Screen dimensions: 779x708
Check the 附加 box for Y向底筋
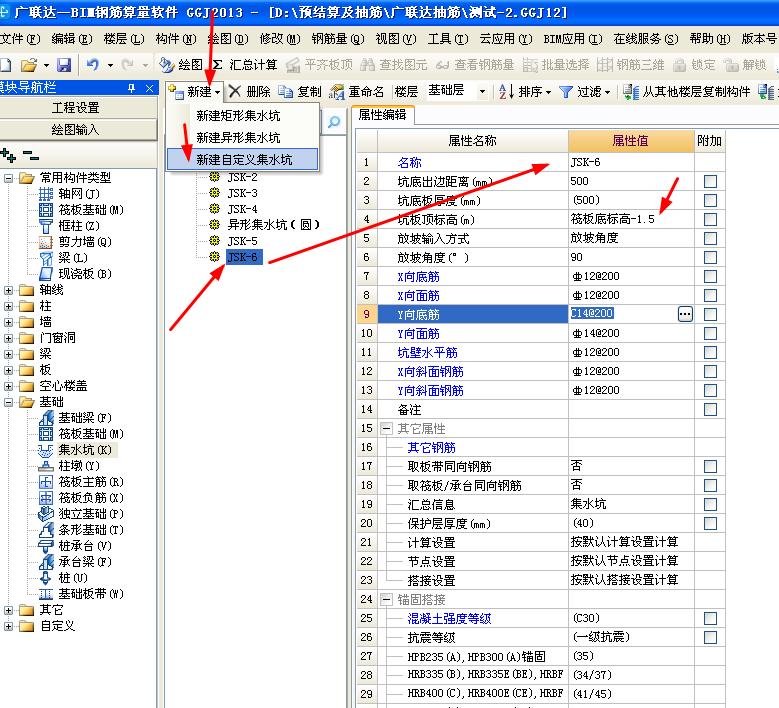[710, 315]
